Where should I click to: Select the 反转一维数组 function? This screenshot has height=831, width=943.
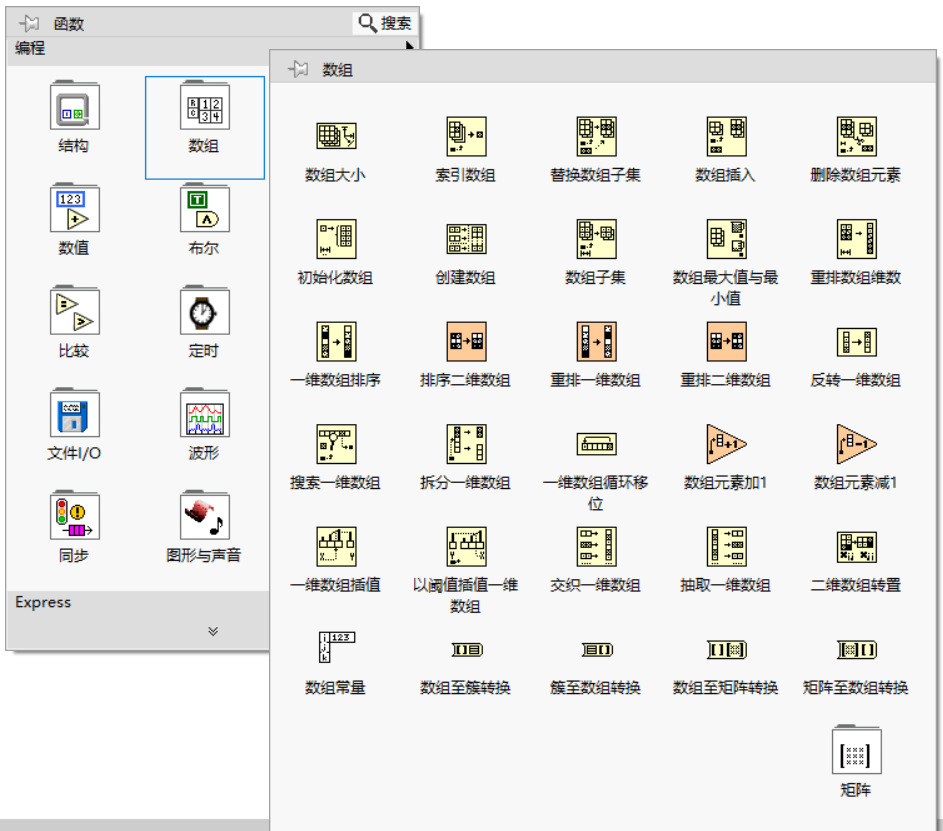pos(856,342)
